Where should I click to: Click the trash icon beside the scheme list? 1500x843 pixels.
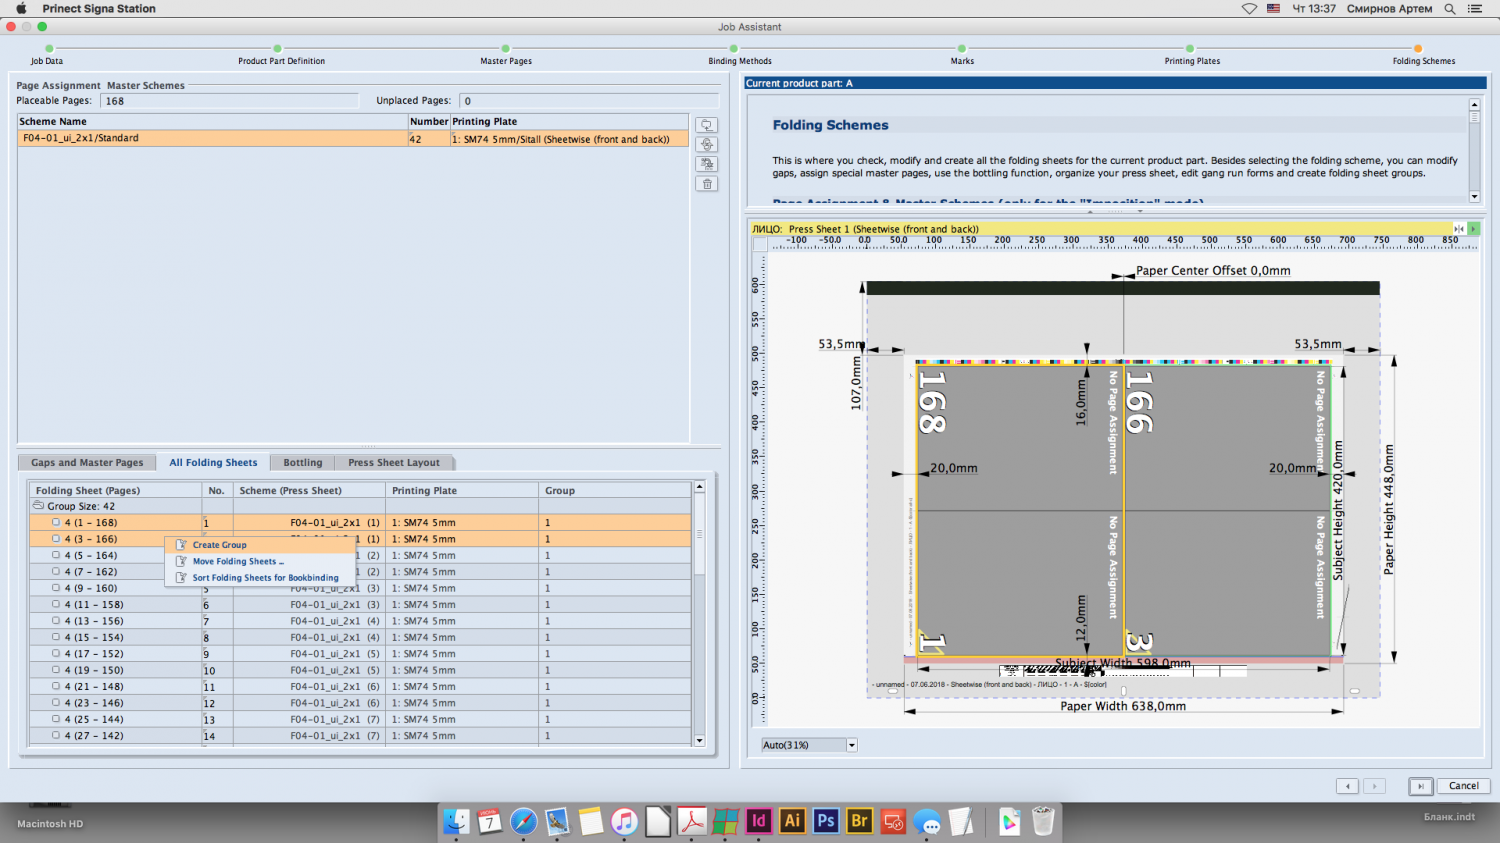pyautogui.click(x=707, y=184)
